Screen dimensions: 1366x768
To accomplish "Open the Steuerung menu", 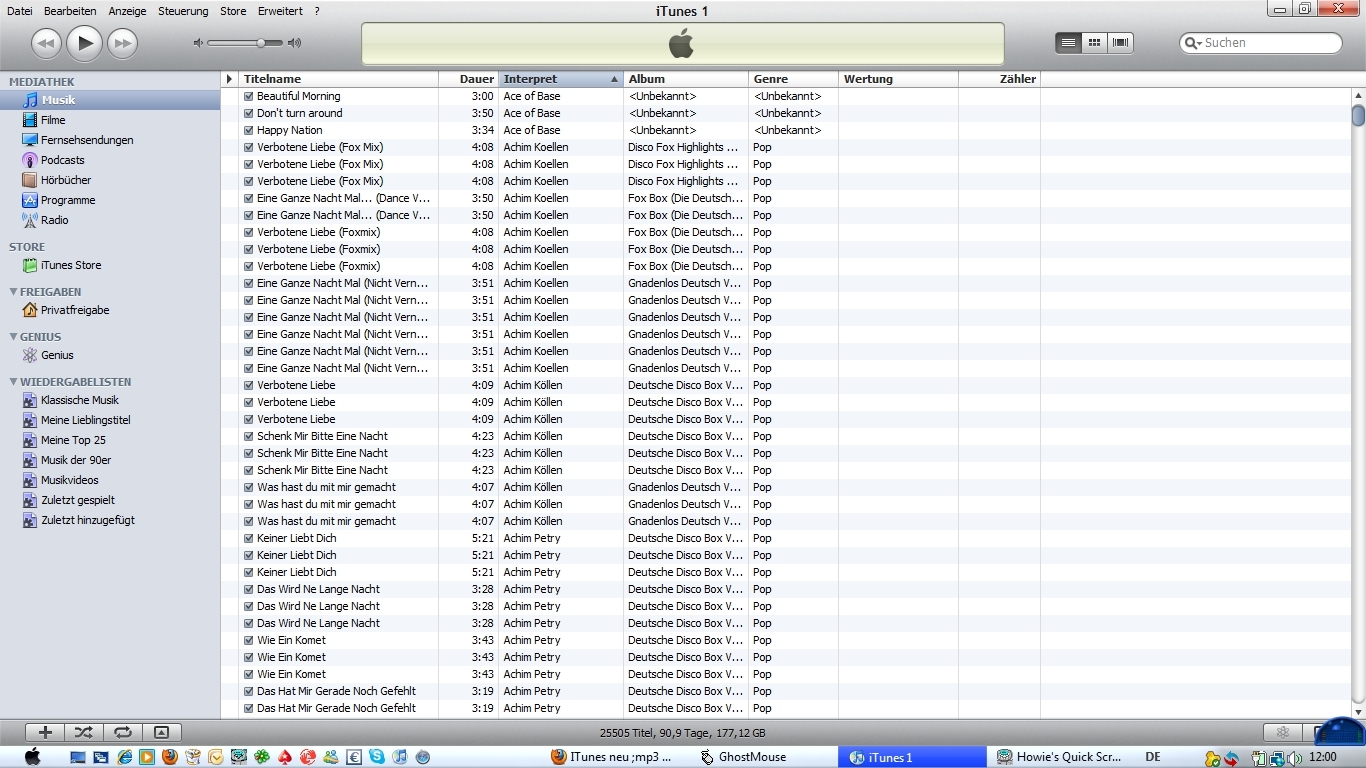I will coord(183,11).
